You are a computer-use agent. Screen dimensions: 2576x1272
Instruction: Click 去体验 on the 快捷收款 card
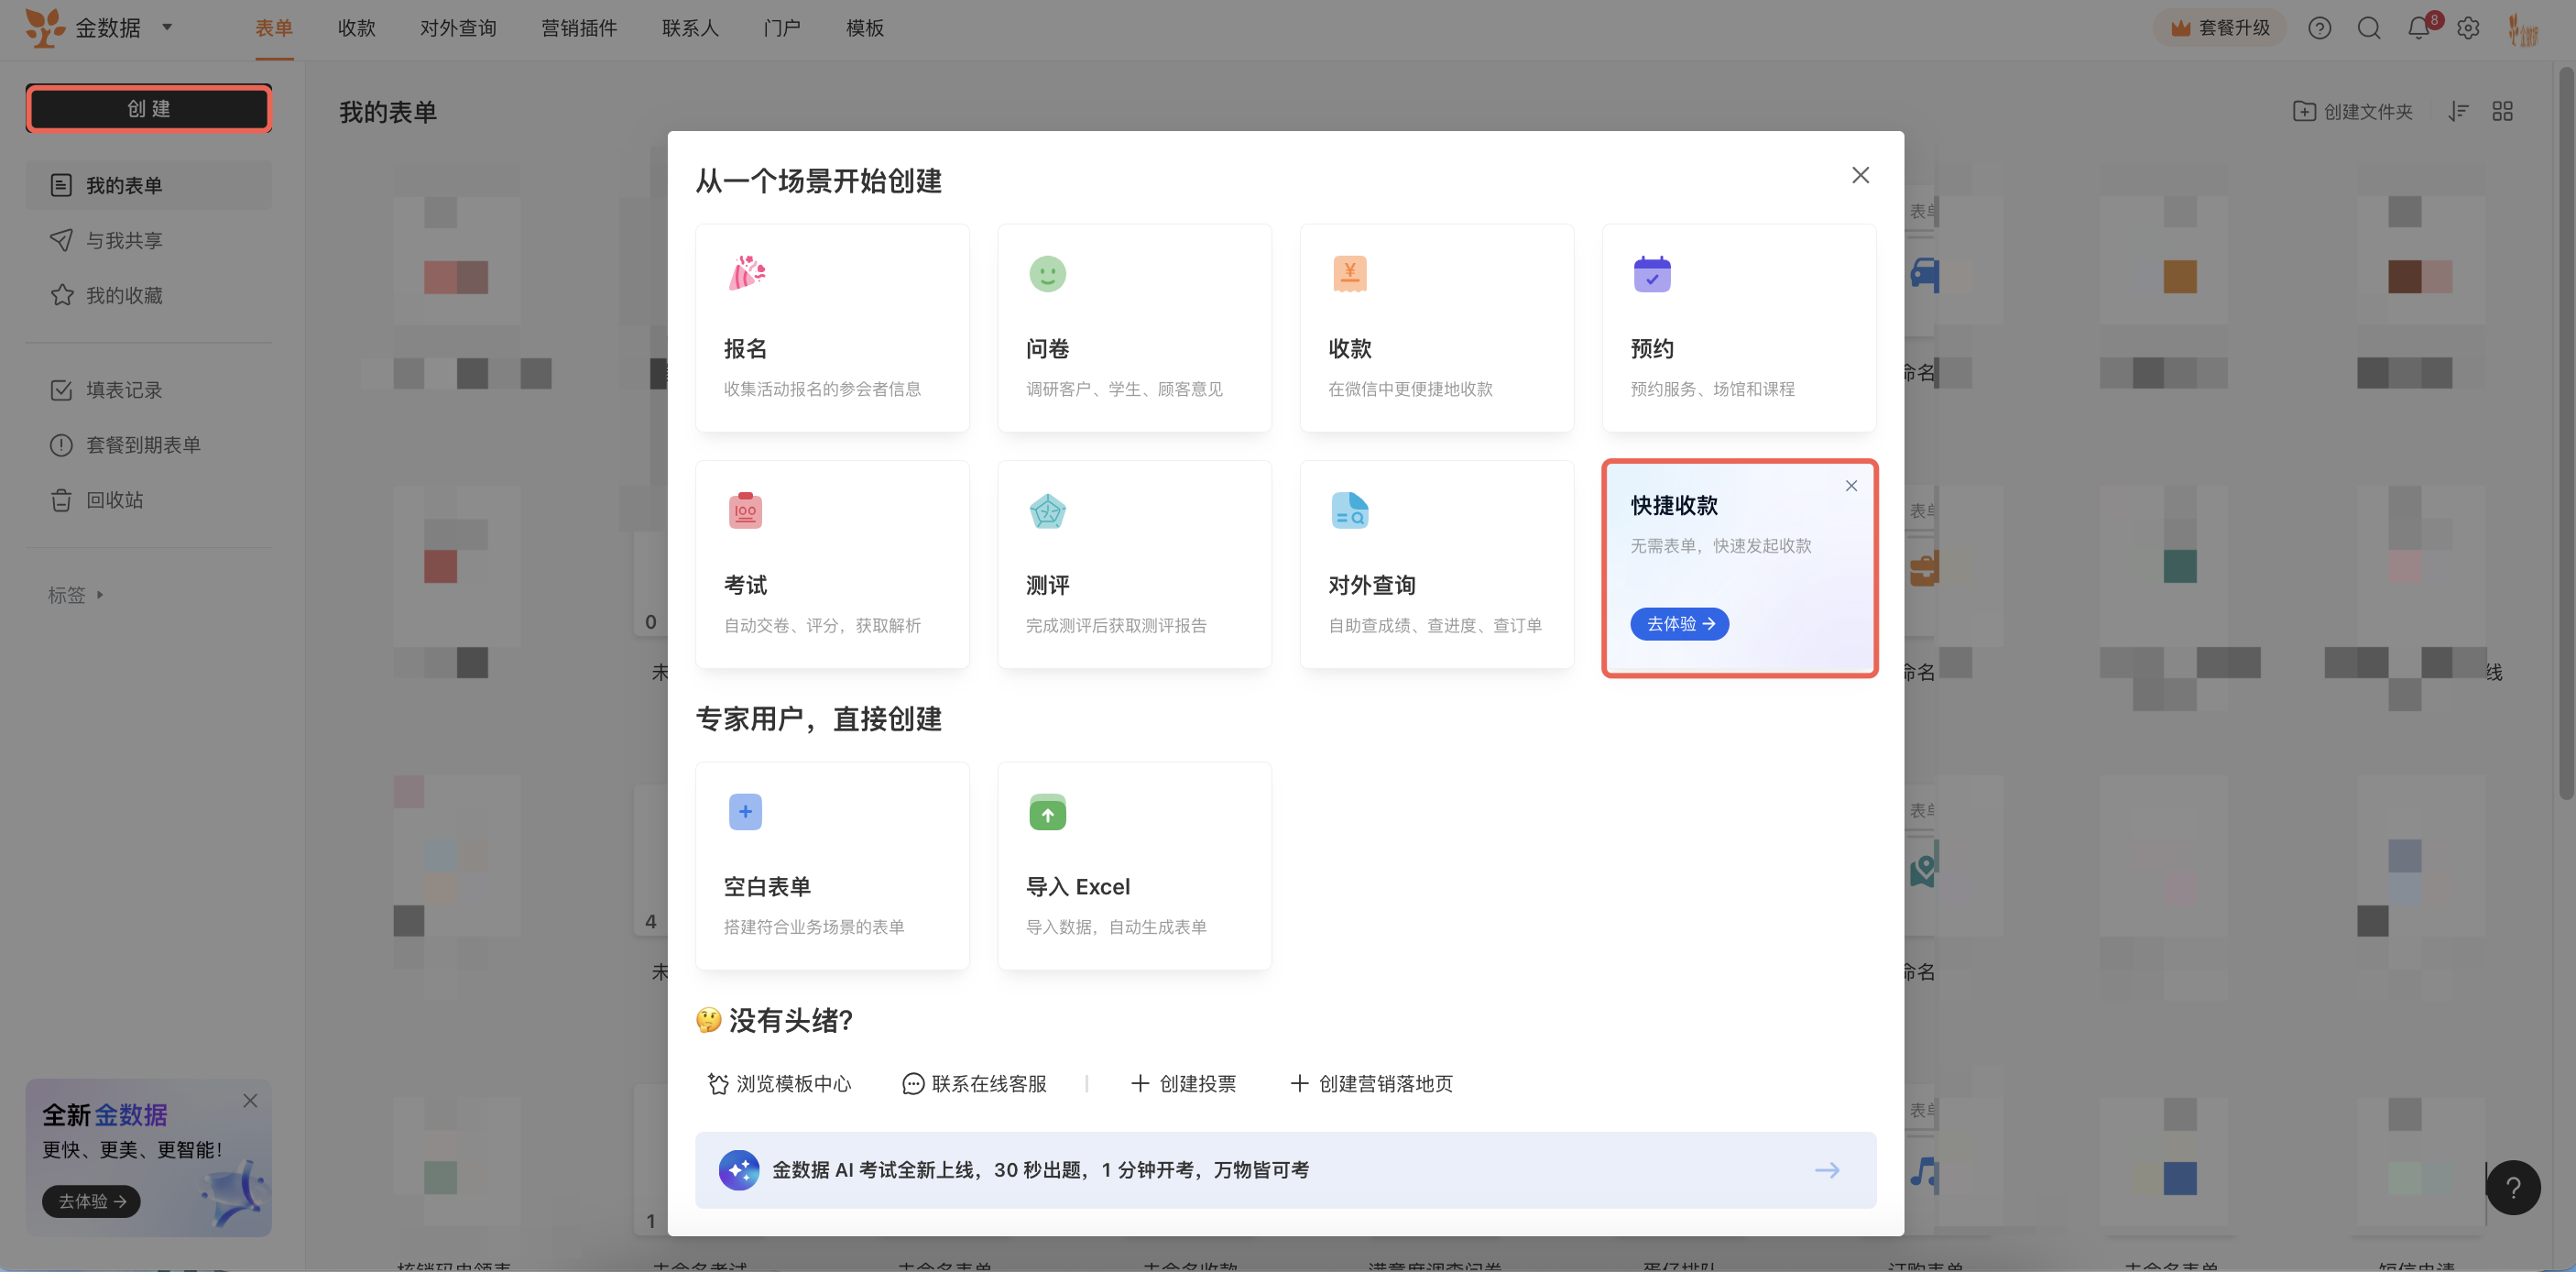tap(1680, 624)
